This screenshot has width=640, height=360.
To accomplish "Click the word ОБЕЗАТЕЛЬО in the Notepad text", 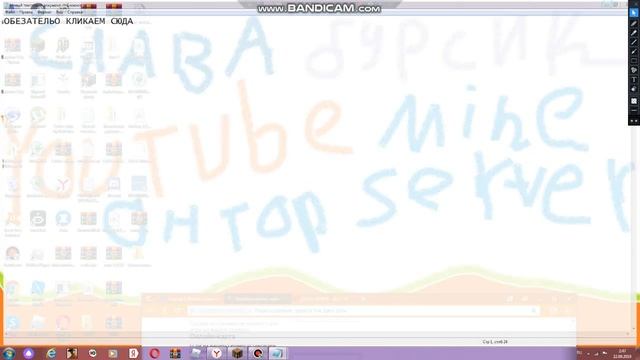I will point(31,21).
